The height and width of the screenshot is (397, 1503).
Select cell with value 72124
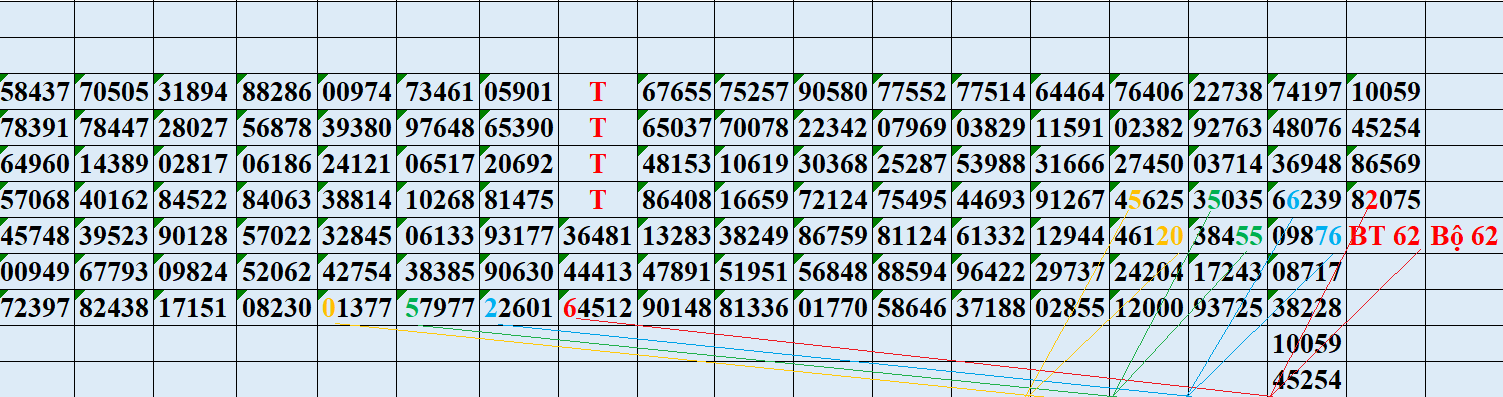click(833, 200)
